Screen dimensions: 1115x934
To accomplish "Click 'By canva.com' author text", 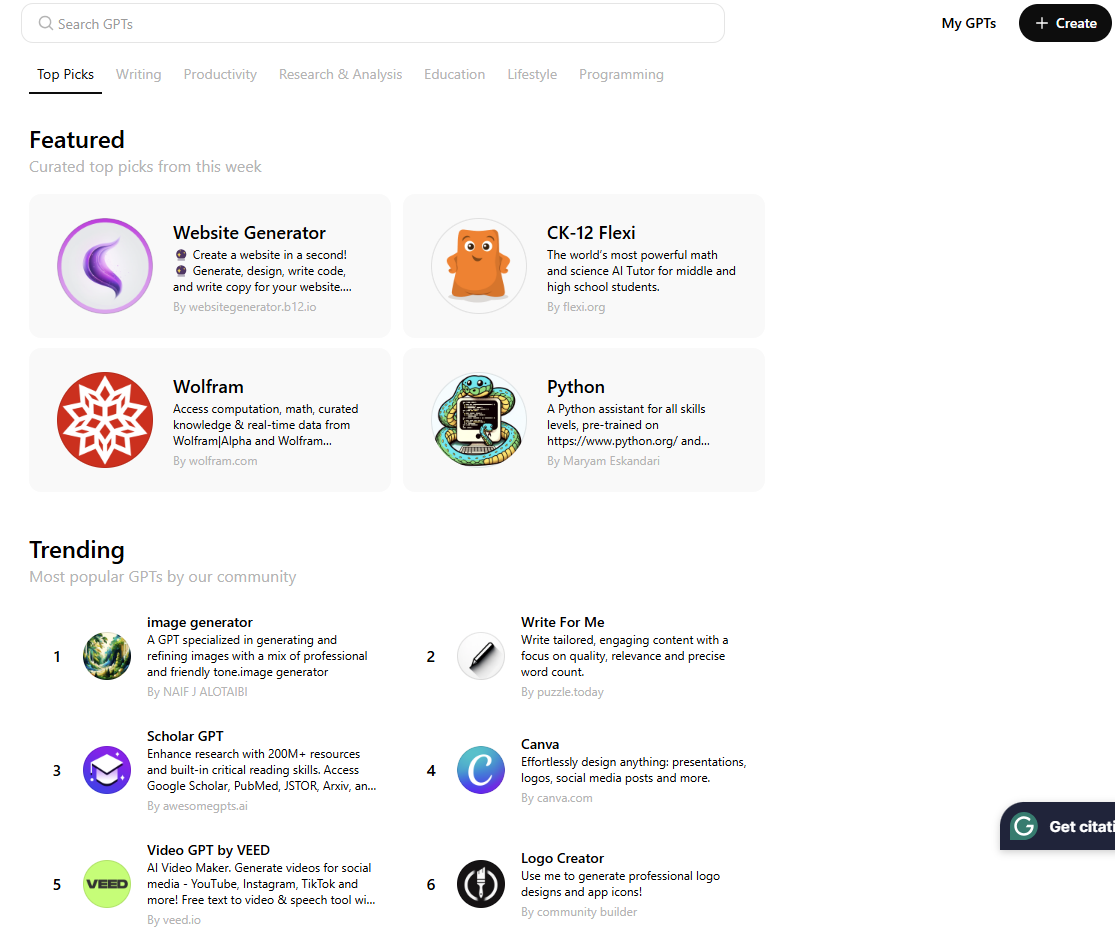I will tap(557, 797).
